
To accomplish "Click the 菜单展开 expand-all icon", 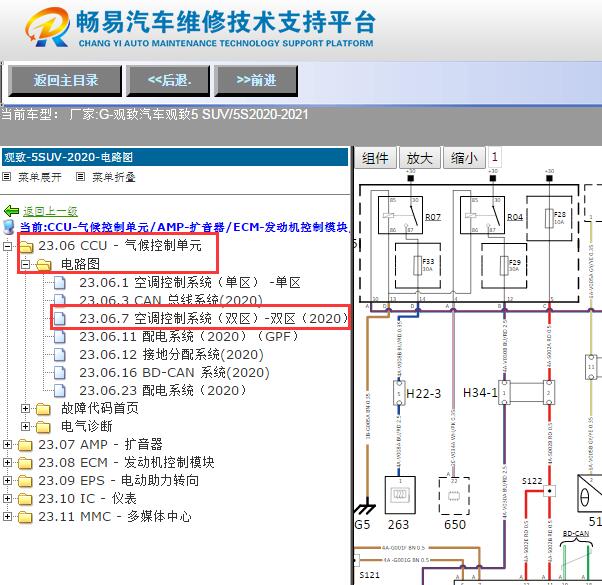I will click(7, 177).
